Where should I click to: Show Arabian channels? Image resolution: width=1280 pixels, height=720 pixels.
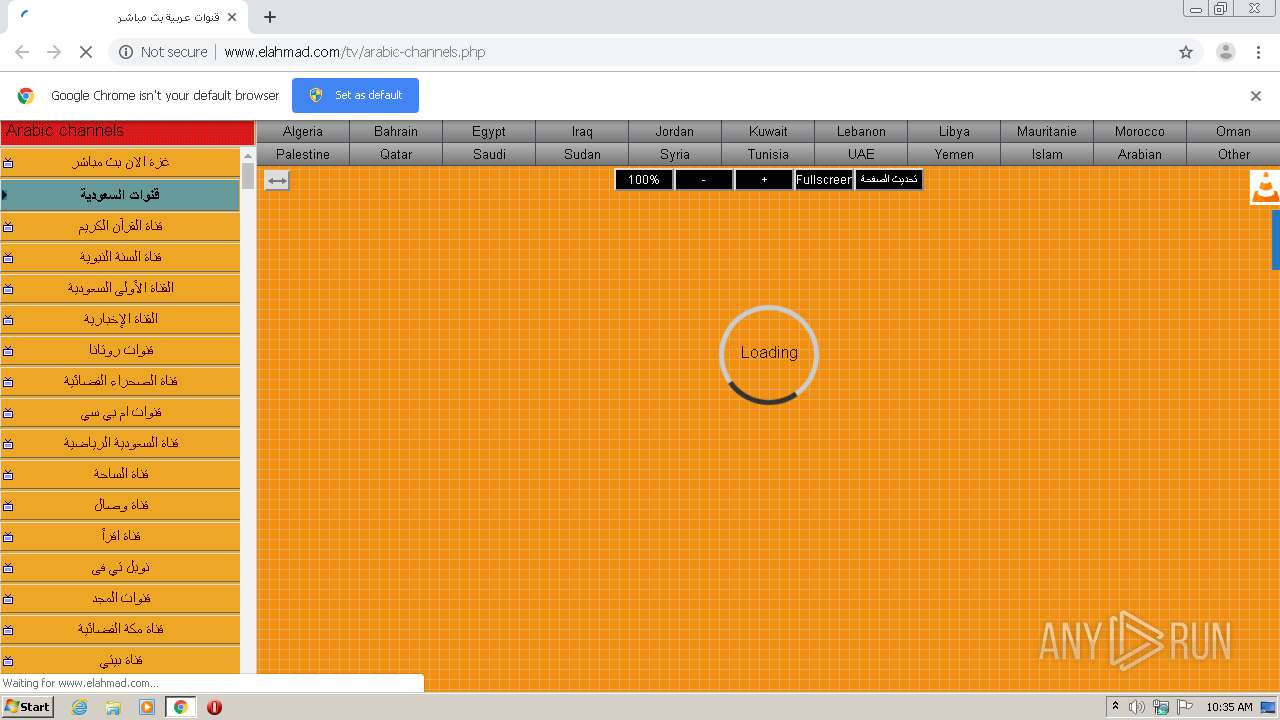1140,154
